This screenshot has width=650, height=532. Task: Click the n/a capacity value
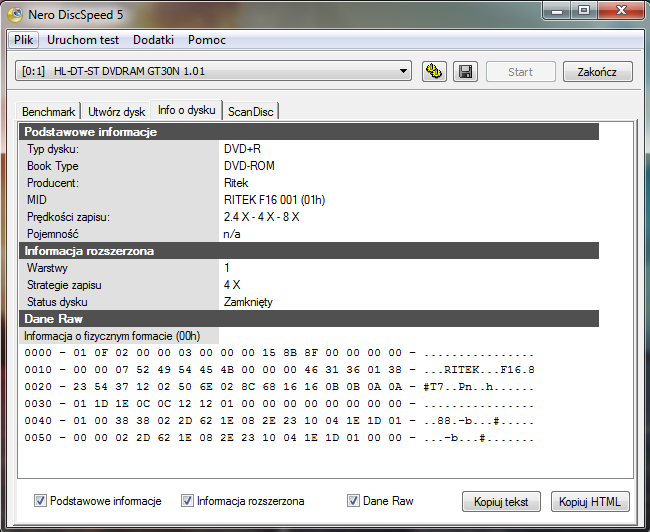pyautogui.click(x=232, y=234)
